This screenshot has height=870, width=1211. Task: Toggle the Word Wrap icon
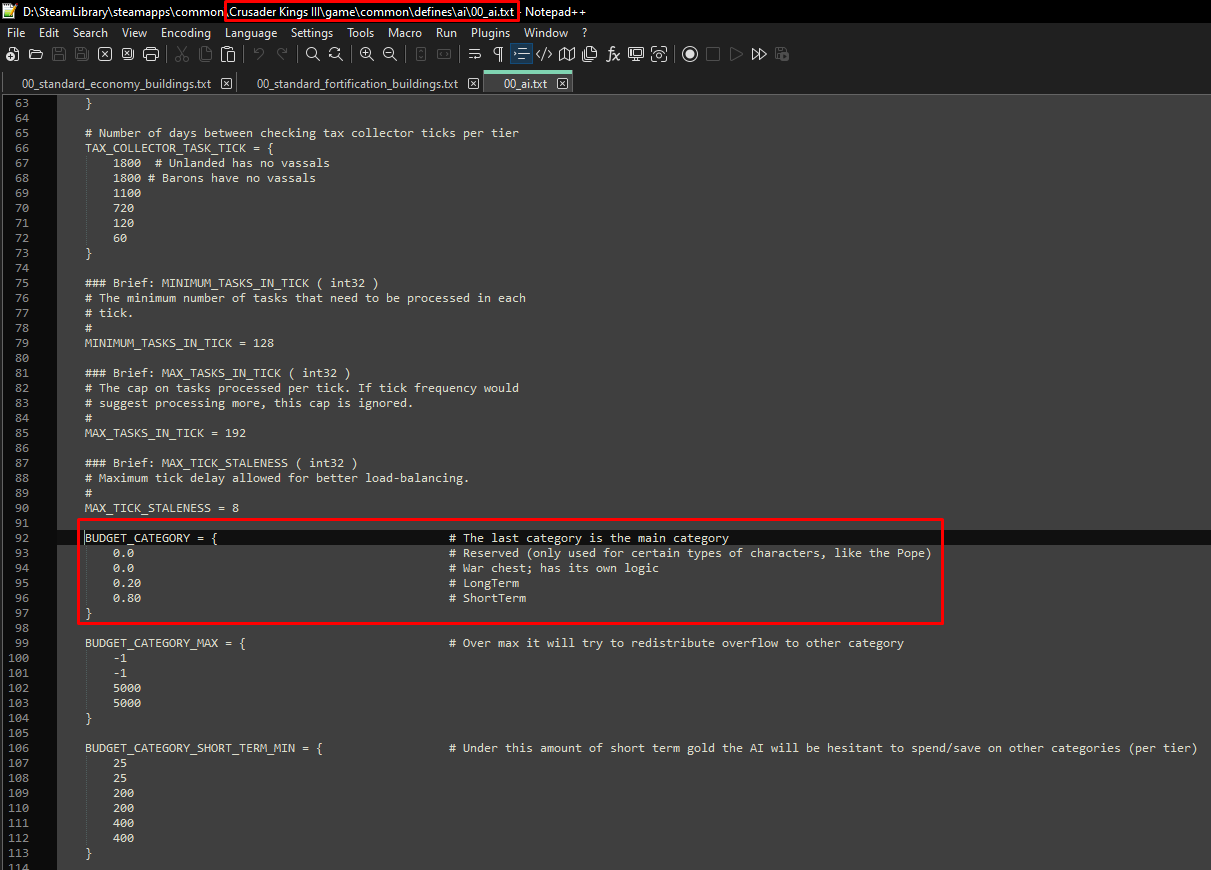click(x=475, y=54)
